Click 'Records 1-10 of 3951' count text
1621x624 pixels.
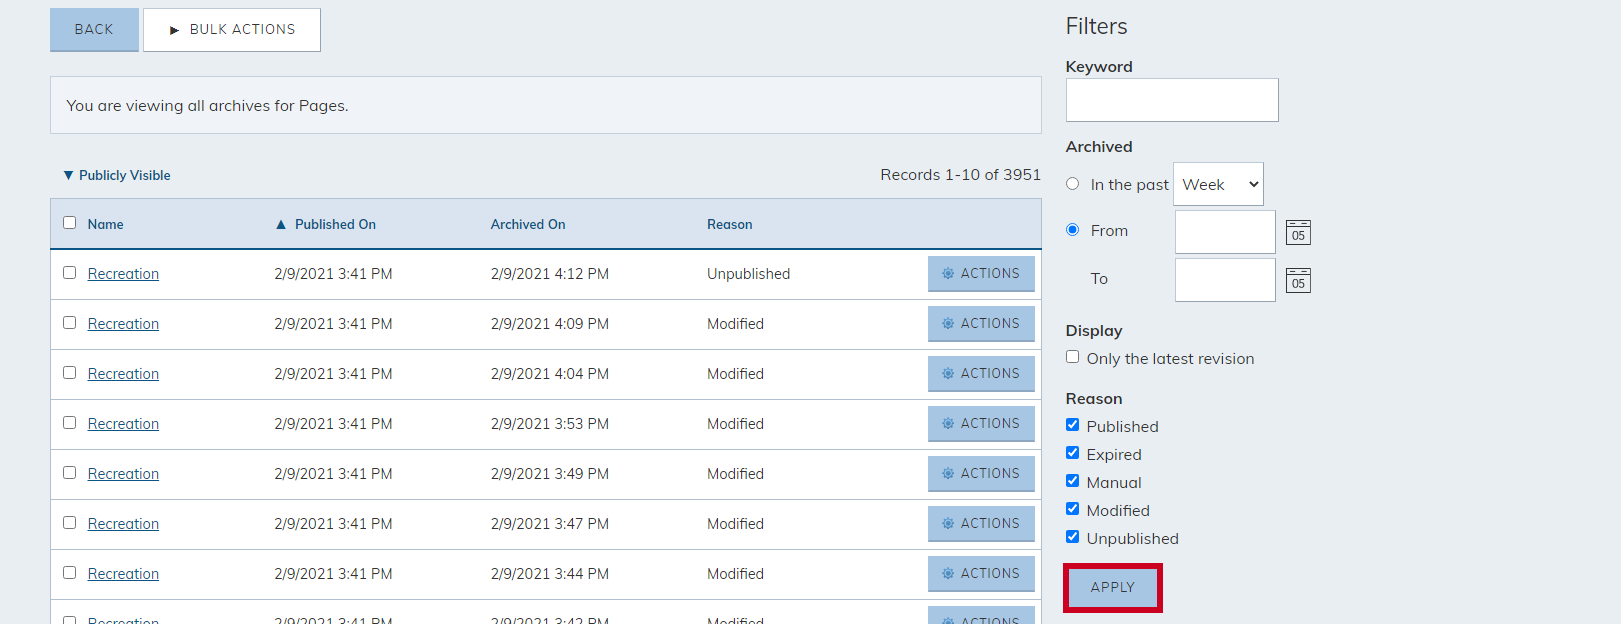click(x=960, y=175)
